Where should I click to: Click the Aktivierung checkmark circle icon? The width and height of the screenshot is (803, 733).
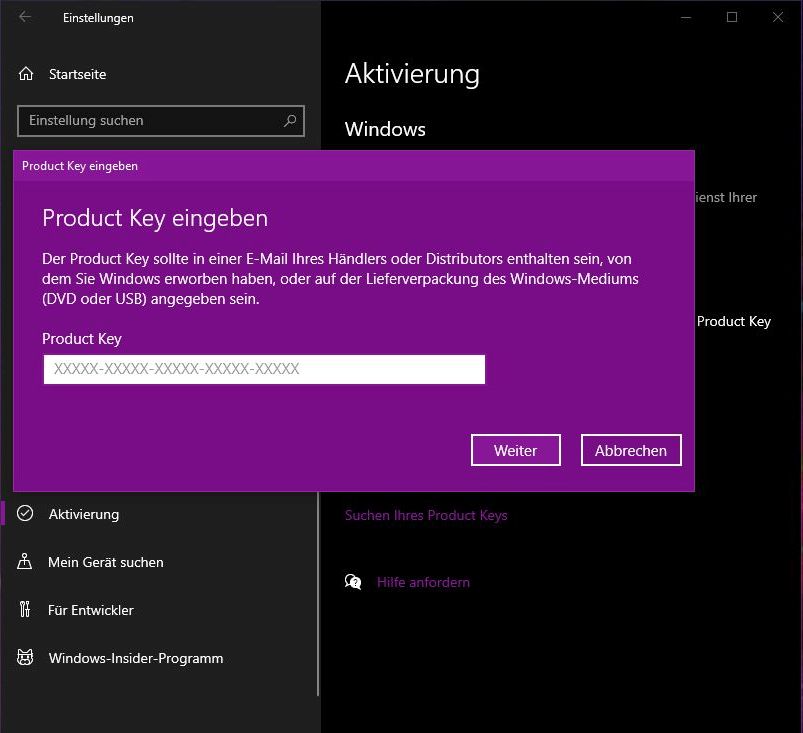(x=26, y=514)
